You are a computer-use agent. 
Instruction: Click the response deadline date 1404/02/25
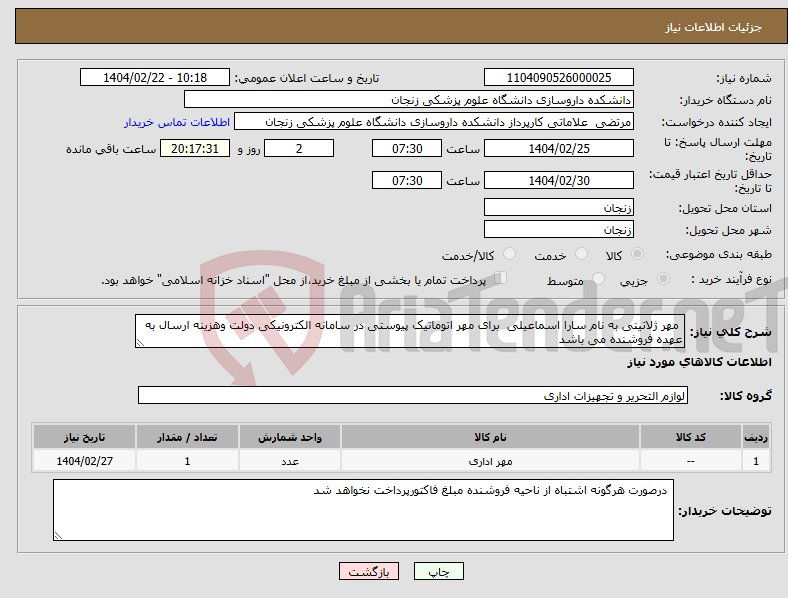(x=558, y=148)
